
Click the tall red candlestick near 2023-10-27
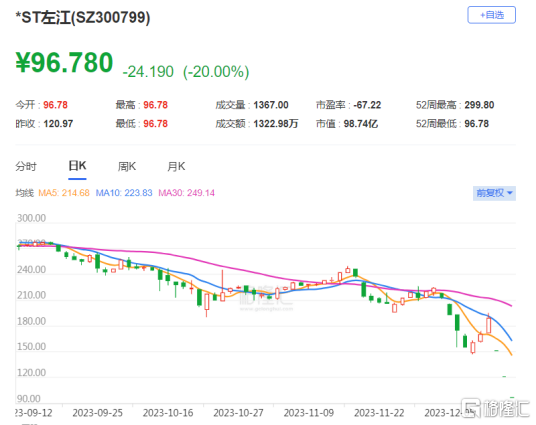pyautogui.click(x=223, y=286)
